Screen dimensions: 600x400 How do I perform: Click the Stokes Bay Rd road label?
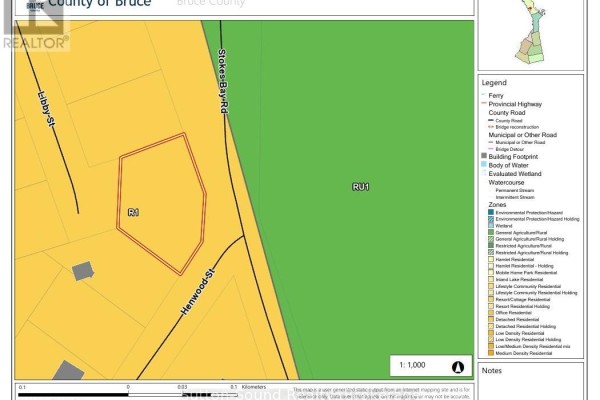tap(223, 81)
